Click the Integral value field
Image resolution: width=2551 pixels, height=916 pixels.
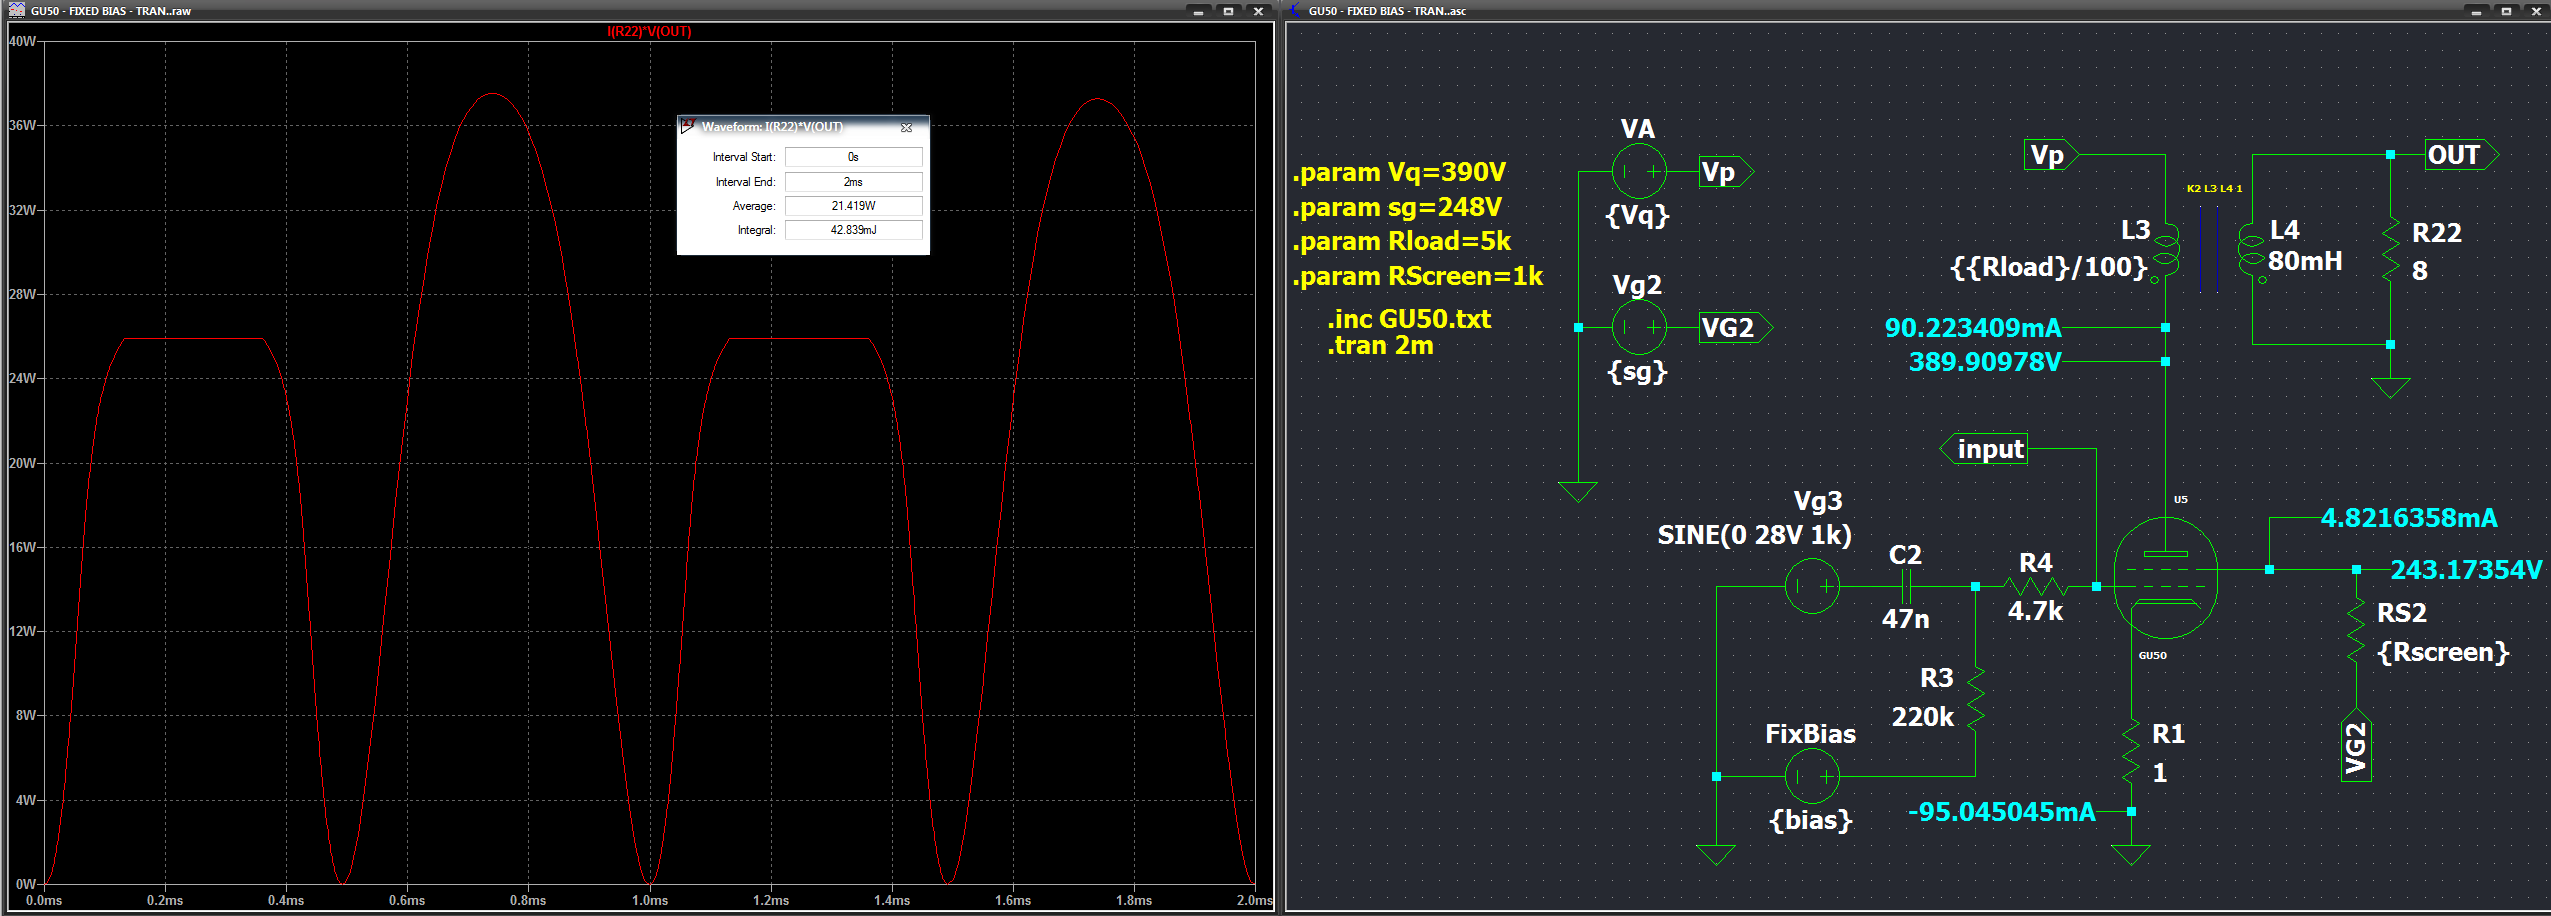[852, 230]
